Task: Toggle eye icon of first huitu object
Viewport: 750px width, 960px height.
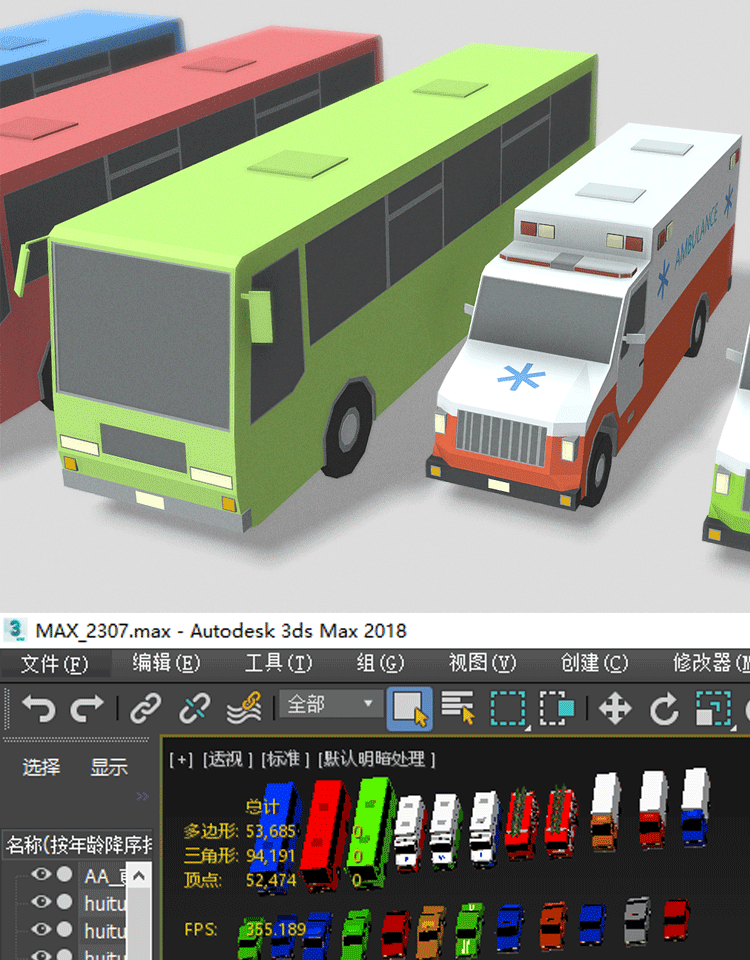Action: click(41, 902)
